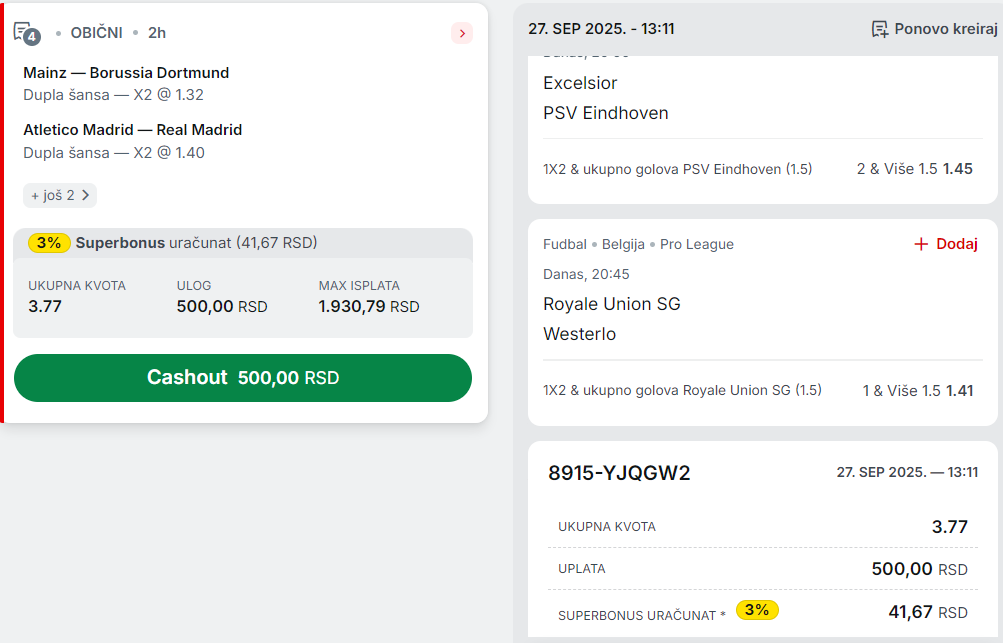The width and height of the screenshot is (1003, 643).
Task: Click the Fudbal Belgija Pro League breadcrumb
Action: (638, 244)
